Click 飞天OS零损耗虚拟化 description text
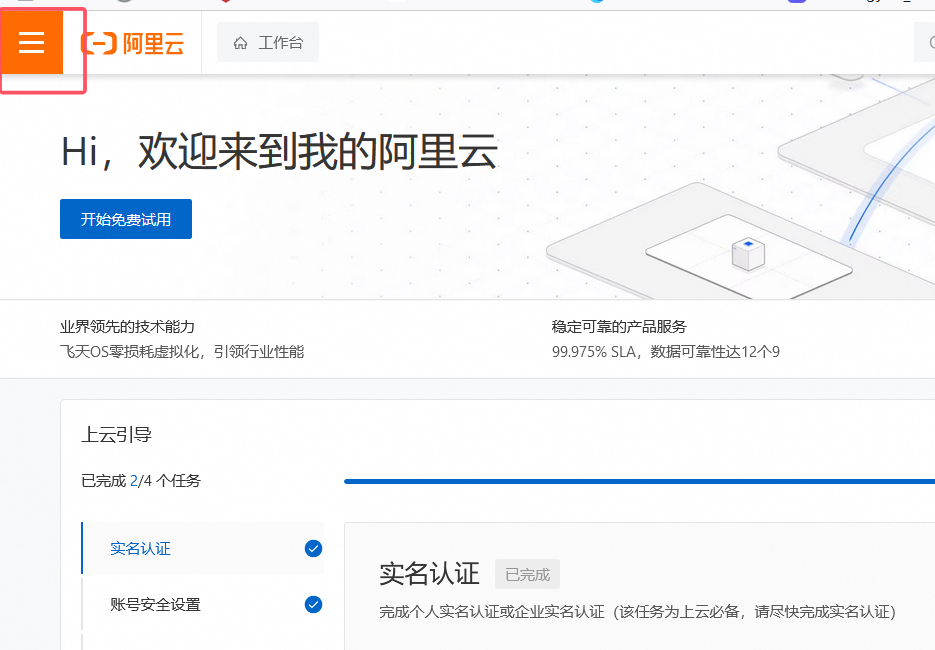 coord(182,352)
